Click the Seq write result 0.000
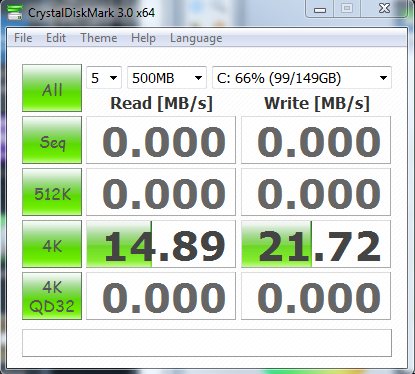 316,140
